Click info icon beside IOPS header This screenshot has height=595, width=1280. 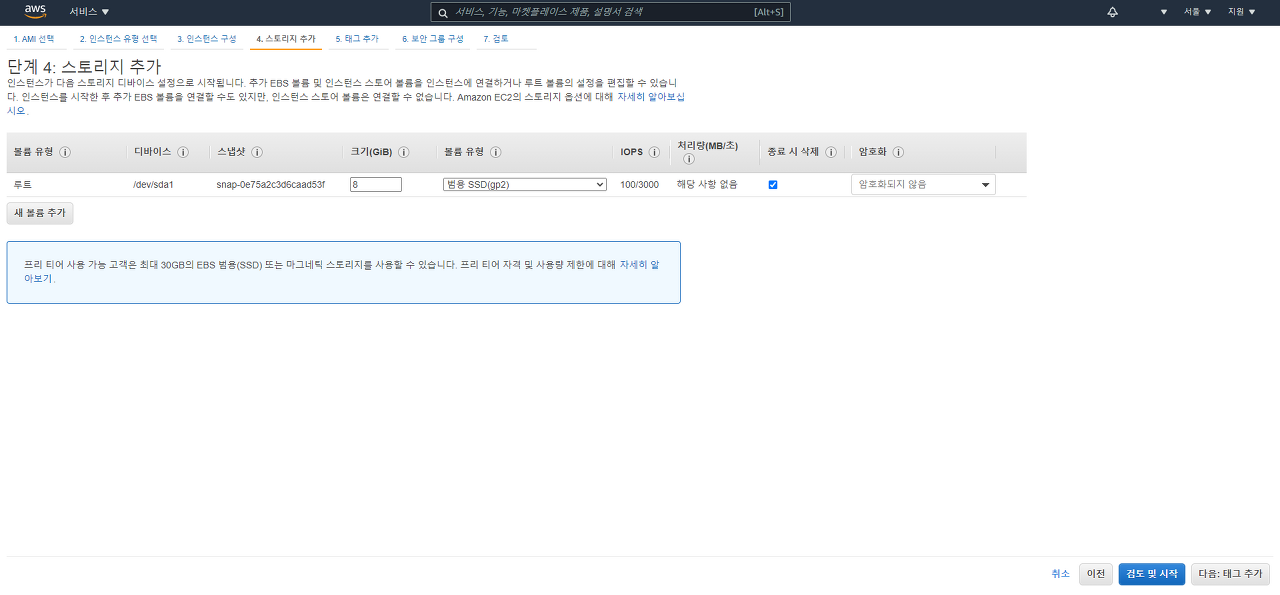click(x=654, y=152)
